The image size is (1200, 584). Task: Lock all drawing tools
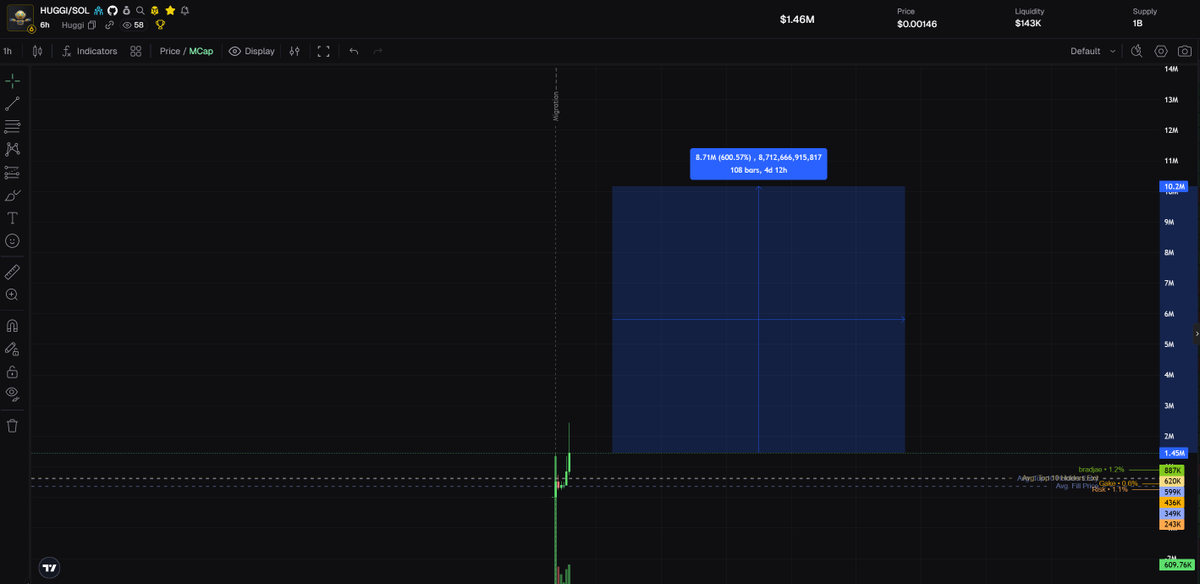[12, 372]
